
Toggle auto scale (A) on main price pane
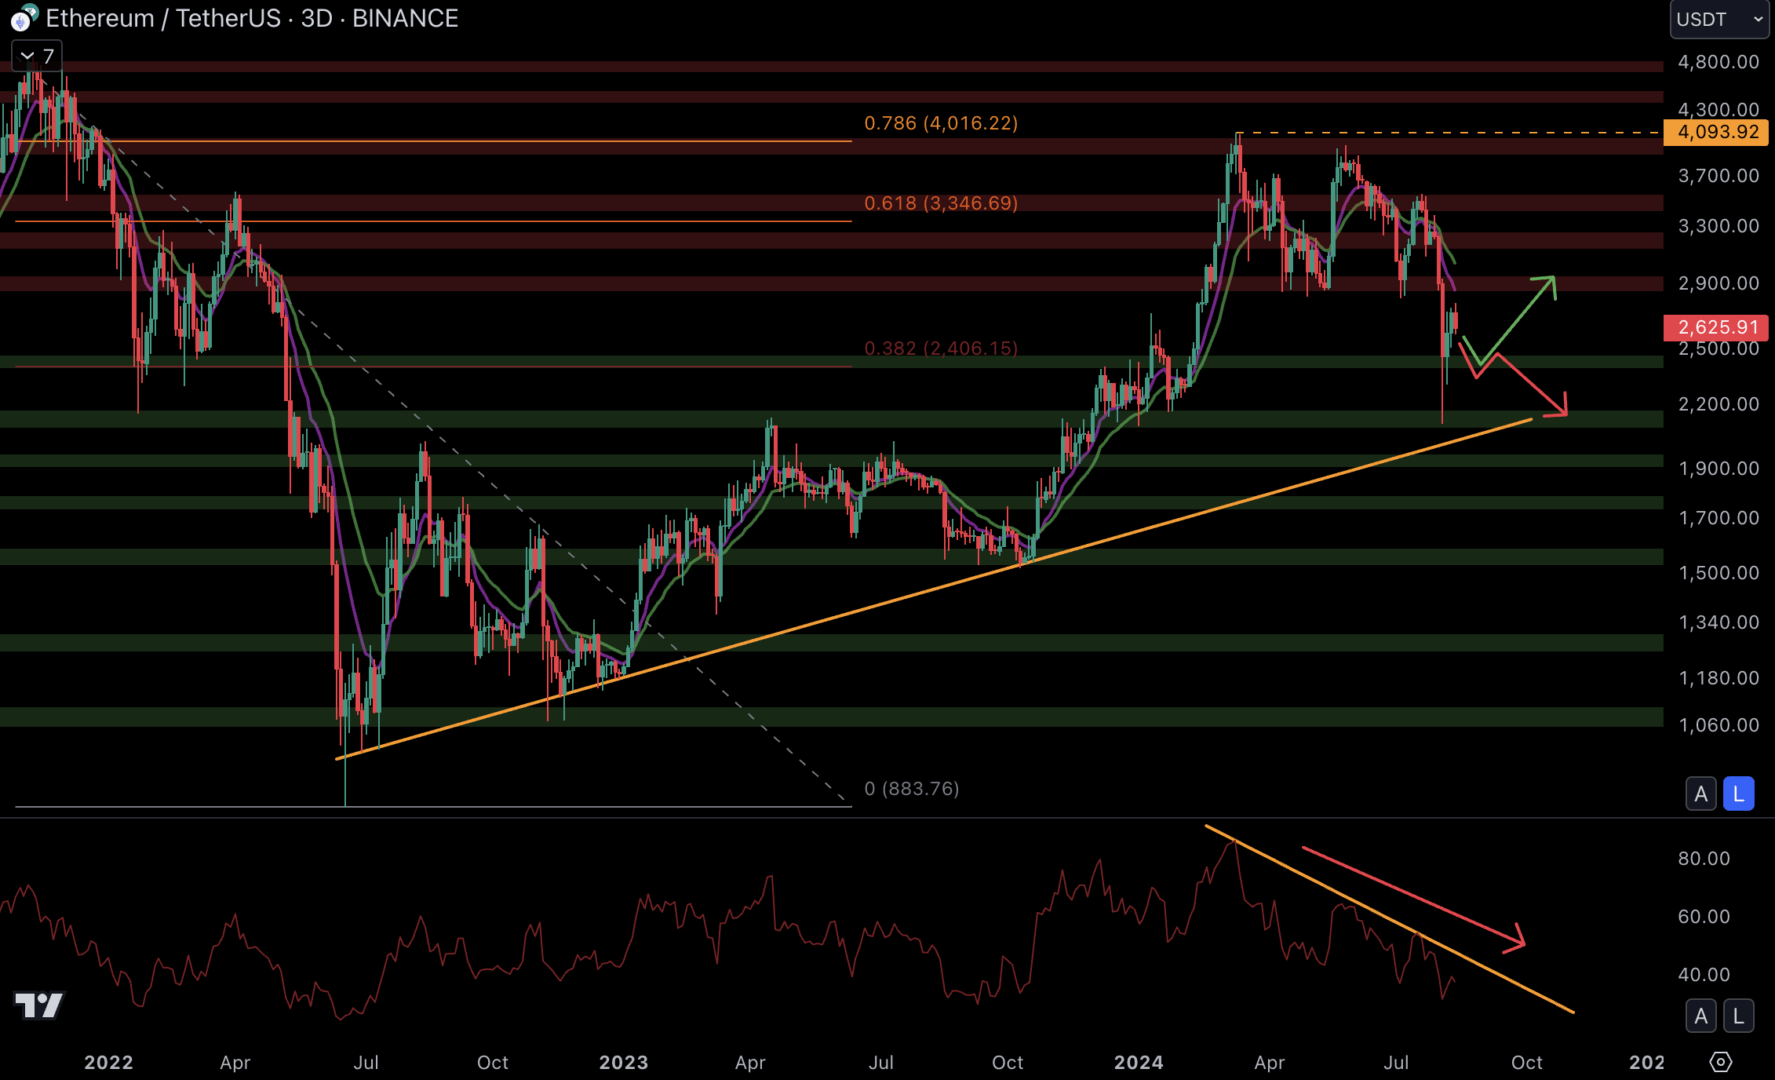coord(1701,794)
